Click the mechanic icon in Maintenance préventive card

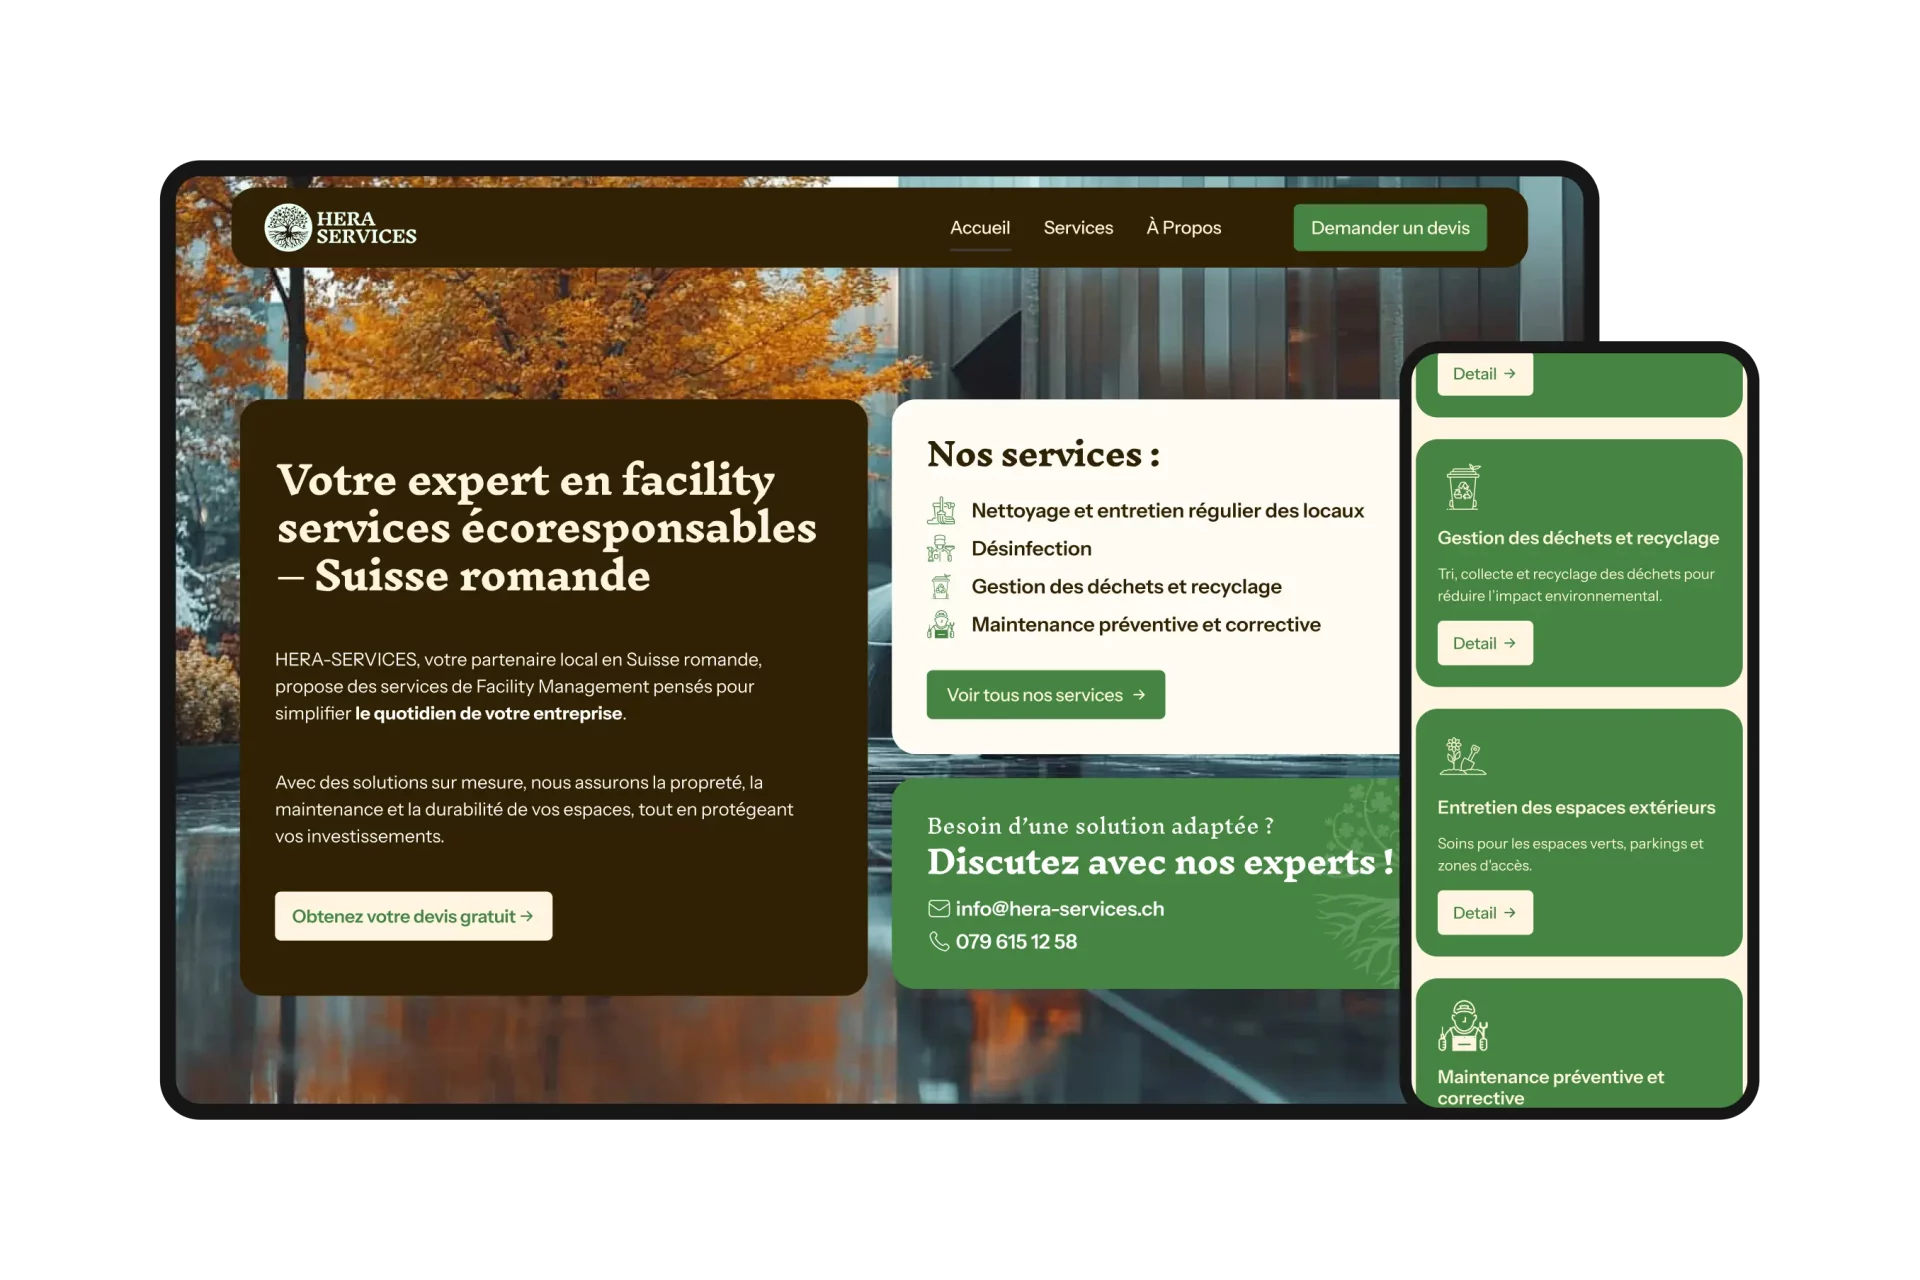click(1462, 1028)
